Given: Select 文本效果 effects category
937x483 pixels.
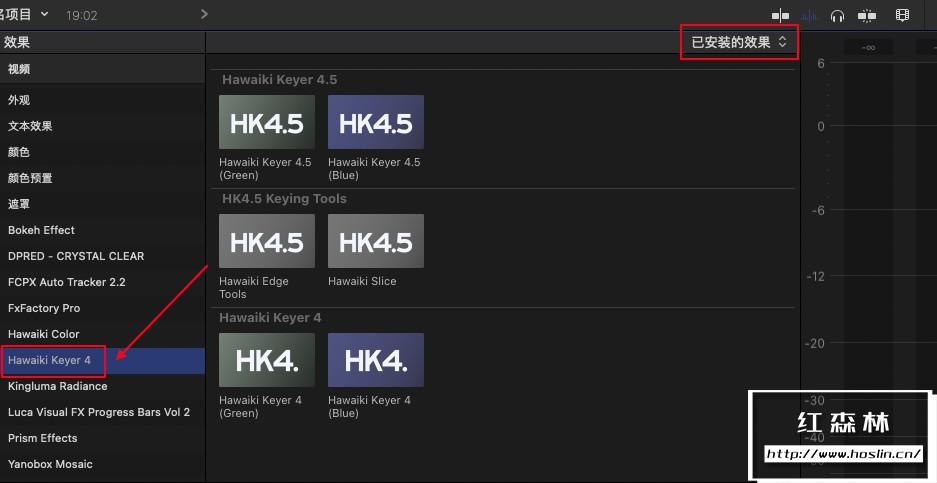Looking at the screenshot, I should click(102, 126).
